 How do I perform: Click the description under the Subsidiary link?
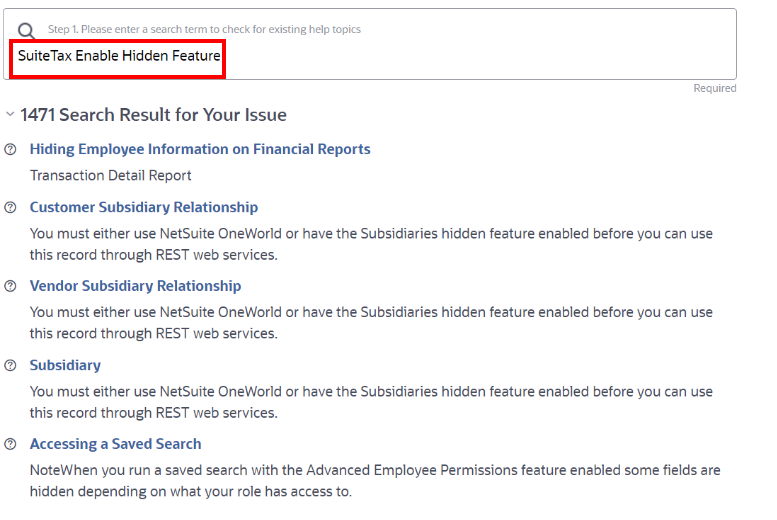tap(371, 401)
